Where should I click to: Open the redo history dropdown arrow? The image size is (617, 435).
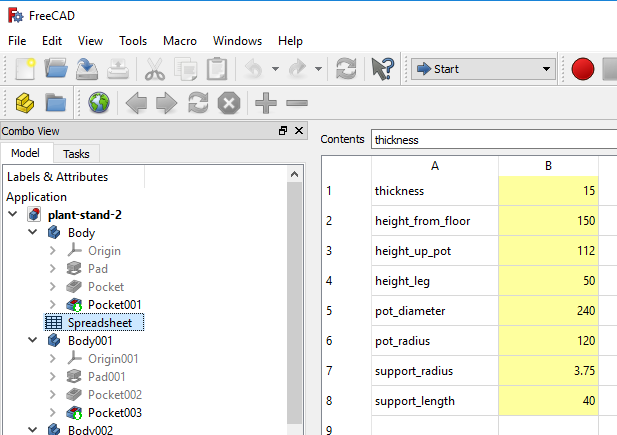pyautogui.click(x=318, y=69)
